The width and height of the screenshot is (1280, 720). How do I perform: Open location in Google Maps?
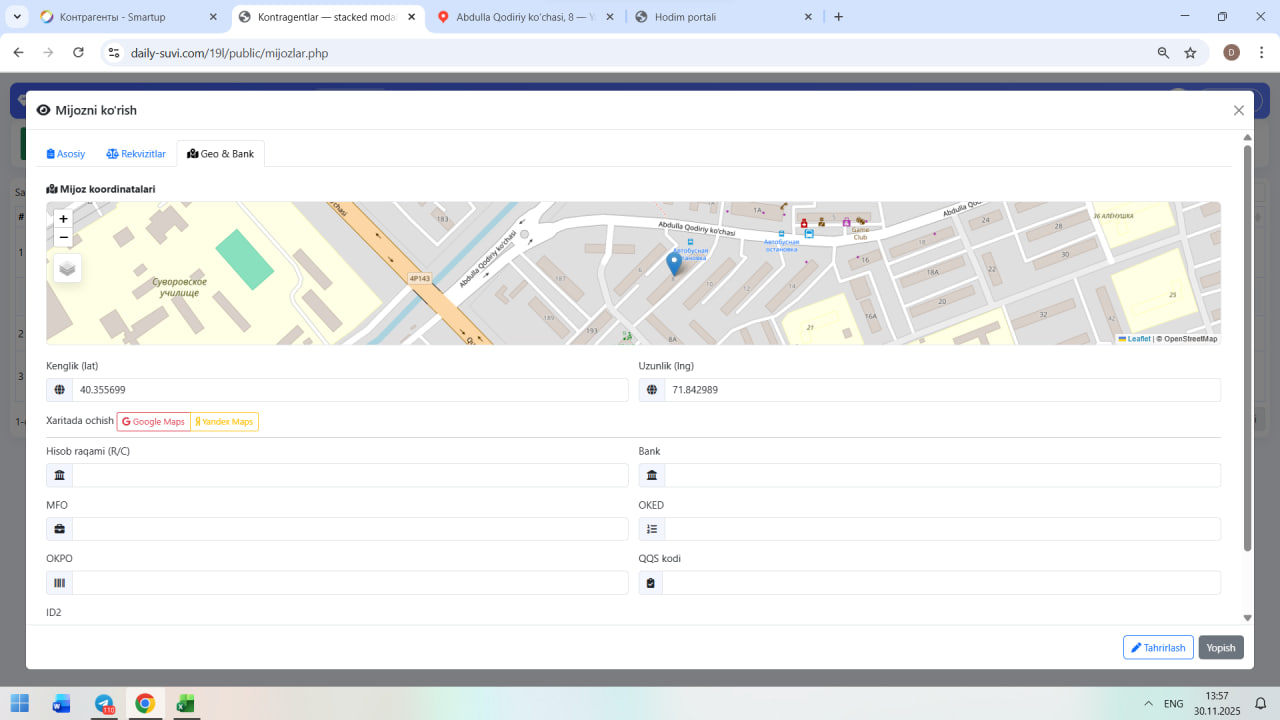[154, 422]
